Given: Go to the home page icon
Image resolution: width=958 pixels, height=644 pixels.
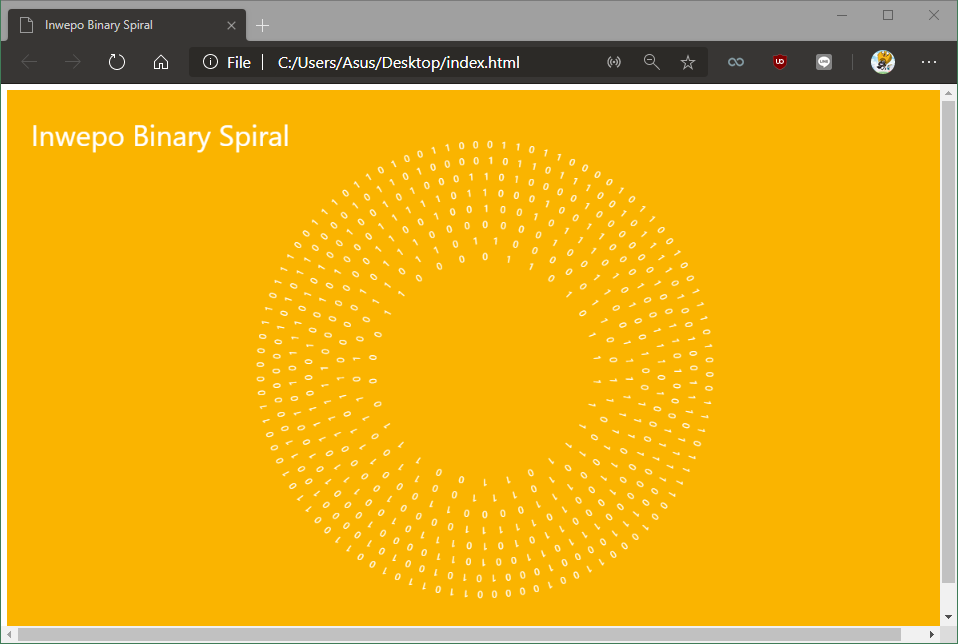Looking at the screenshot, I should point(160,62).
